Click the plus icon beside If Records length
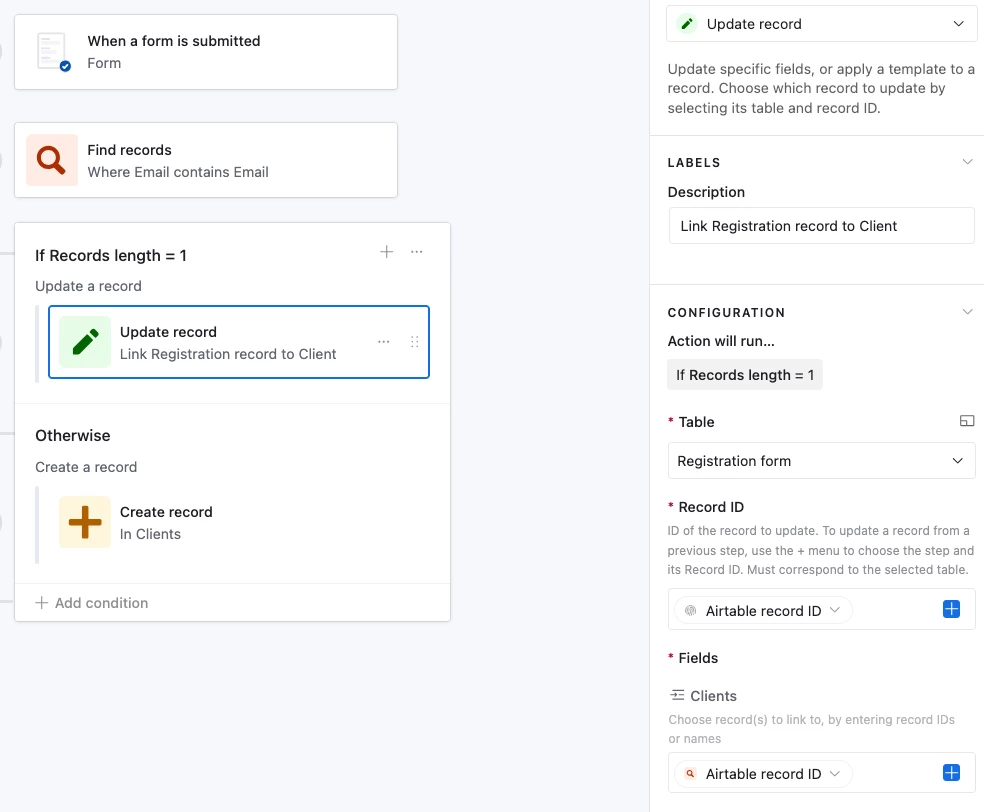This screenshot has width=984, height=812. coord(387,252)
